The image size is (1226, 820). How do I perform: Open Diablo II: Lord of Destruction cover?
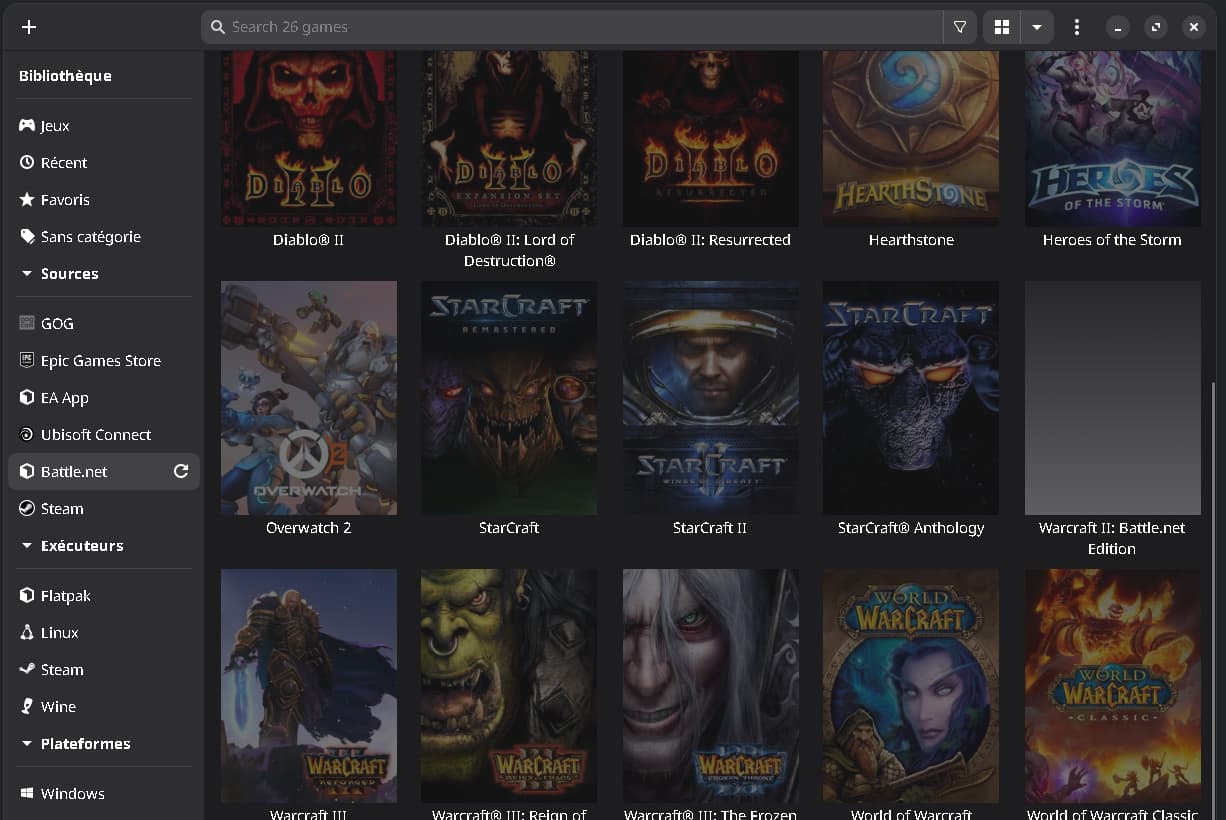[509, 139]
